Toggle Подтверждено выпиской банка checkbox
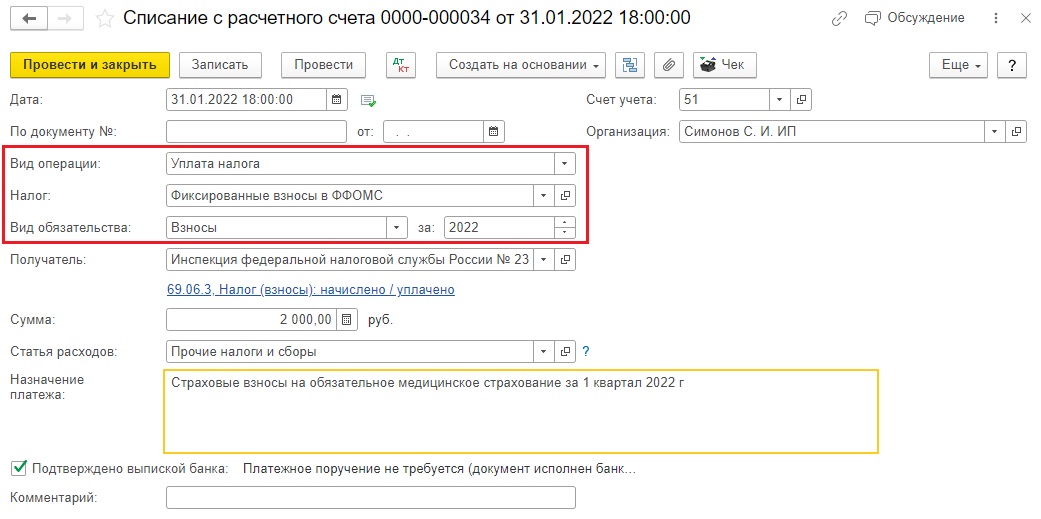Screen dimensions: 1041x519 point(19,468)
